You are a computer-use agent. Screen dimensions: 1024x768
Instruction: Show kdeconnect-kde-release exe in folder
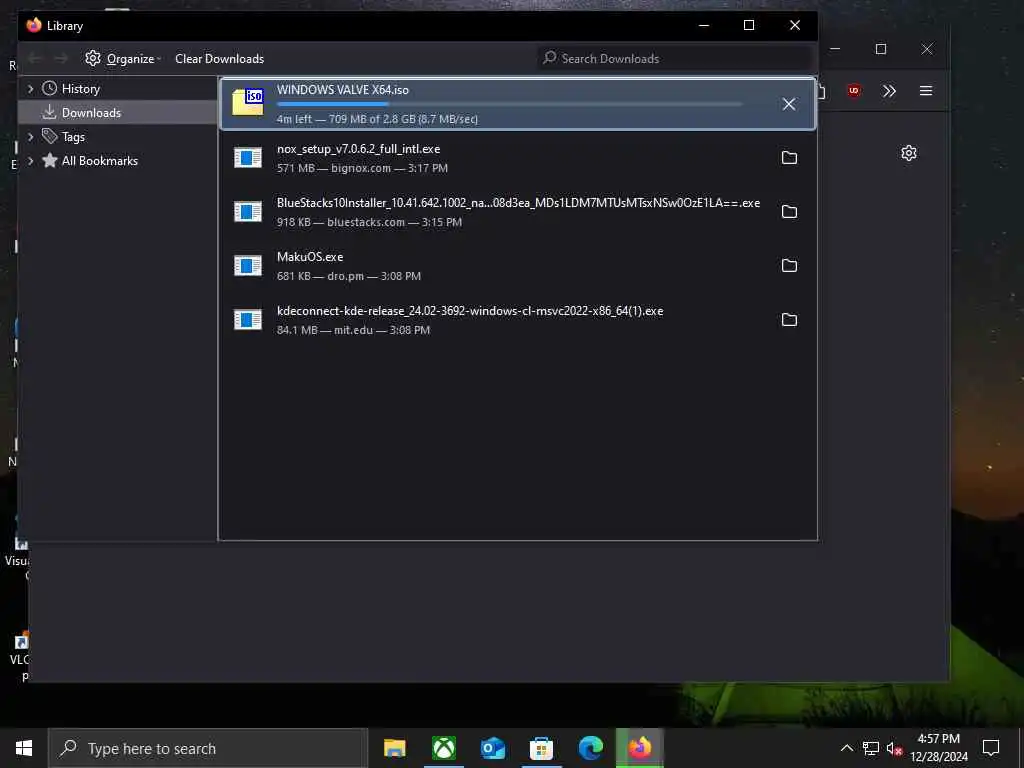pyautogui.click(x=789, y=320)
